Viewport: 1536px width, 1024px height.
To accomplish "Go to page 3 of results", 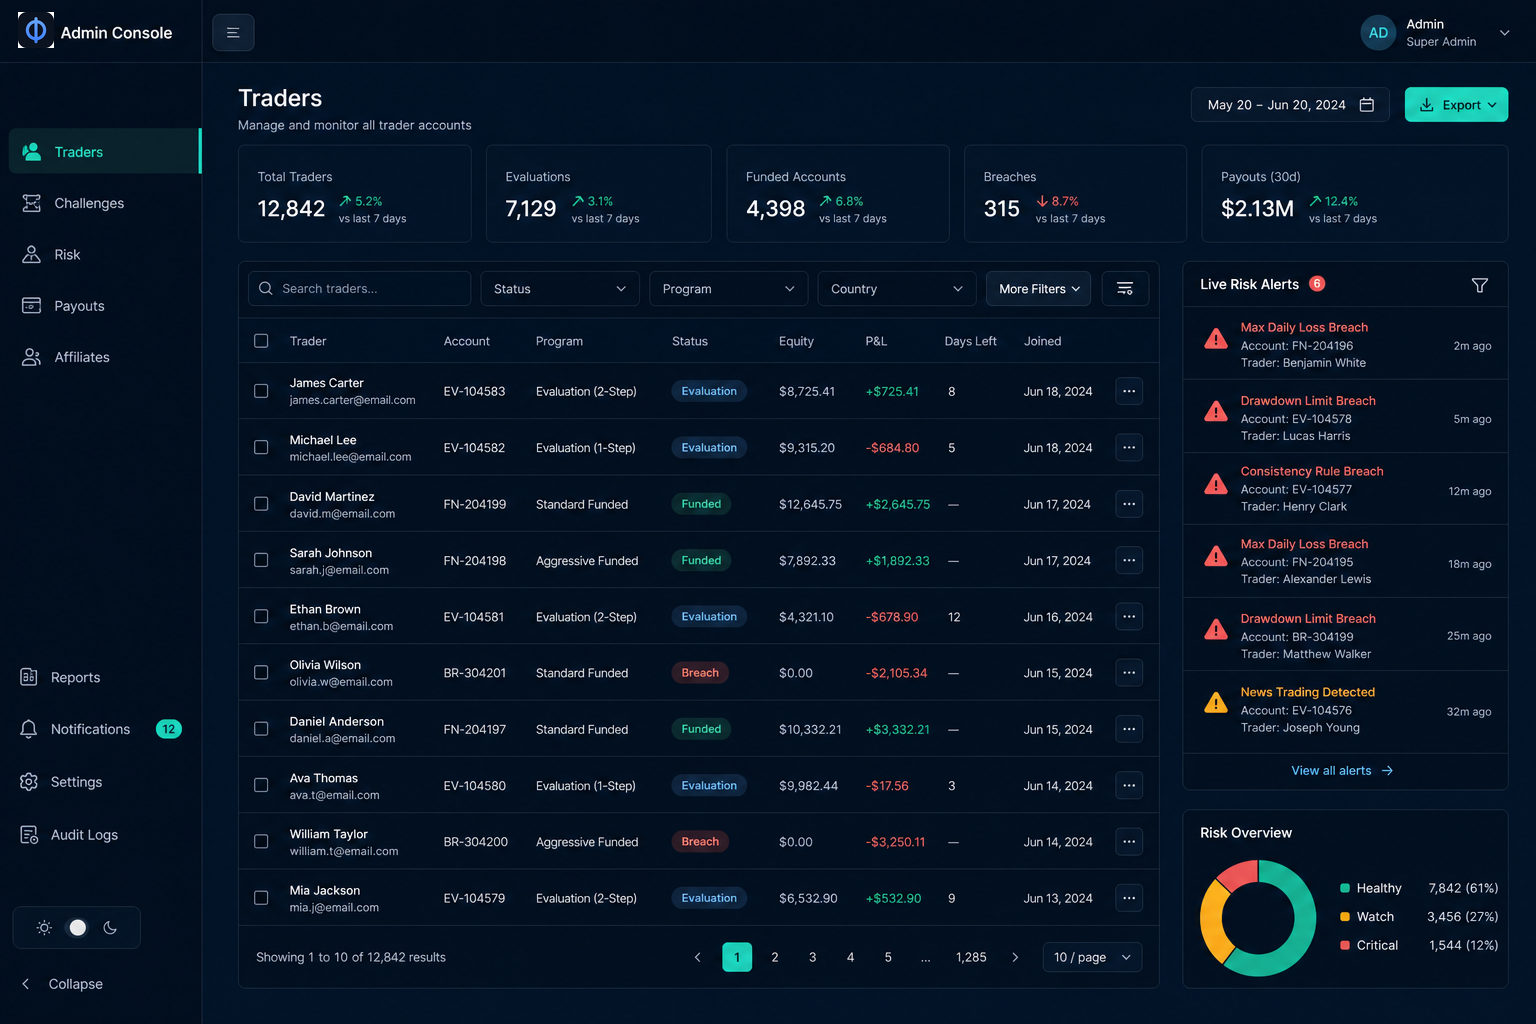I will (x=812, y=957).
